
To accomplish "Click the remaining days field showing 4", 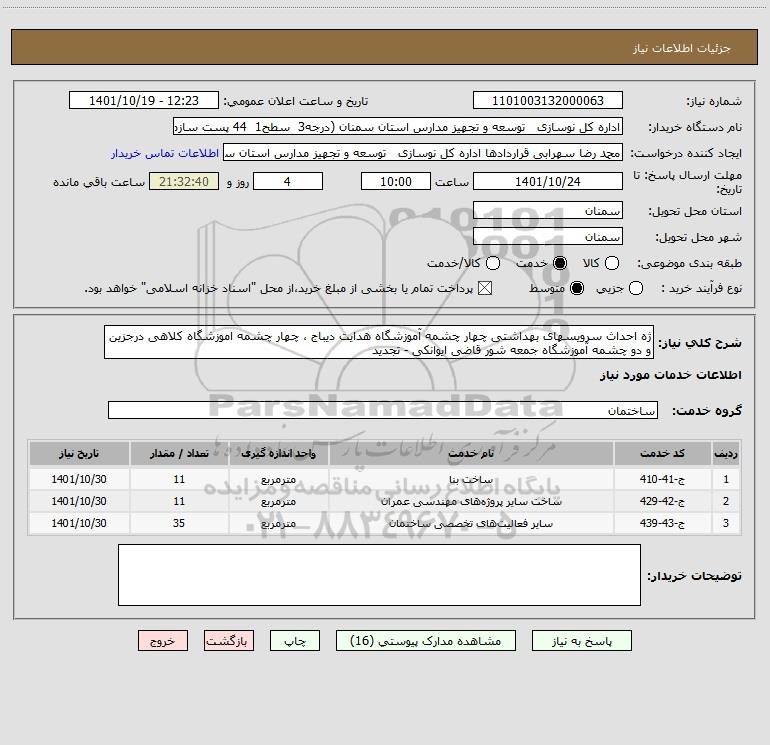I will coord(288,181).
